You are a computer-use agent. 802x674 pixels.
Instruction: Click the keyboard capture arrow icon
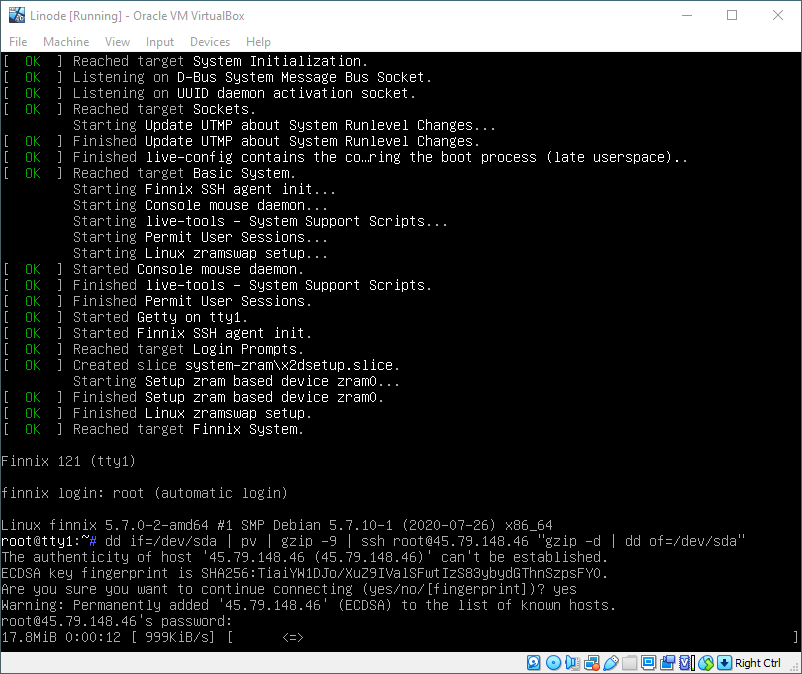[724, 663]
